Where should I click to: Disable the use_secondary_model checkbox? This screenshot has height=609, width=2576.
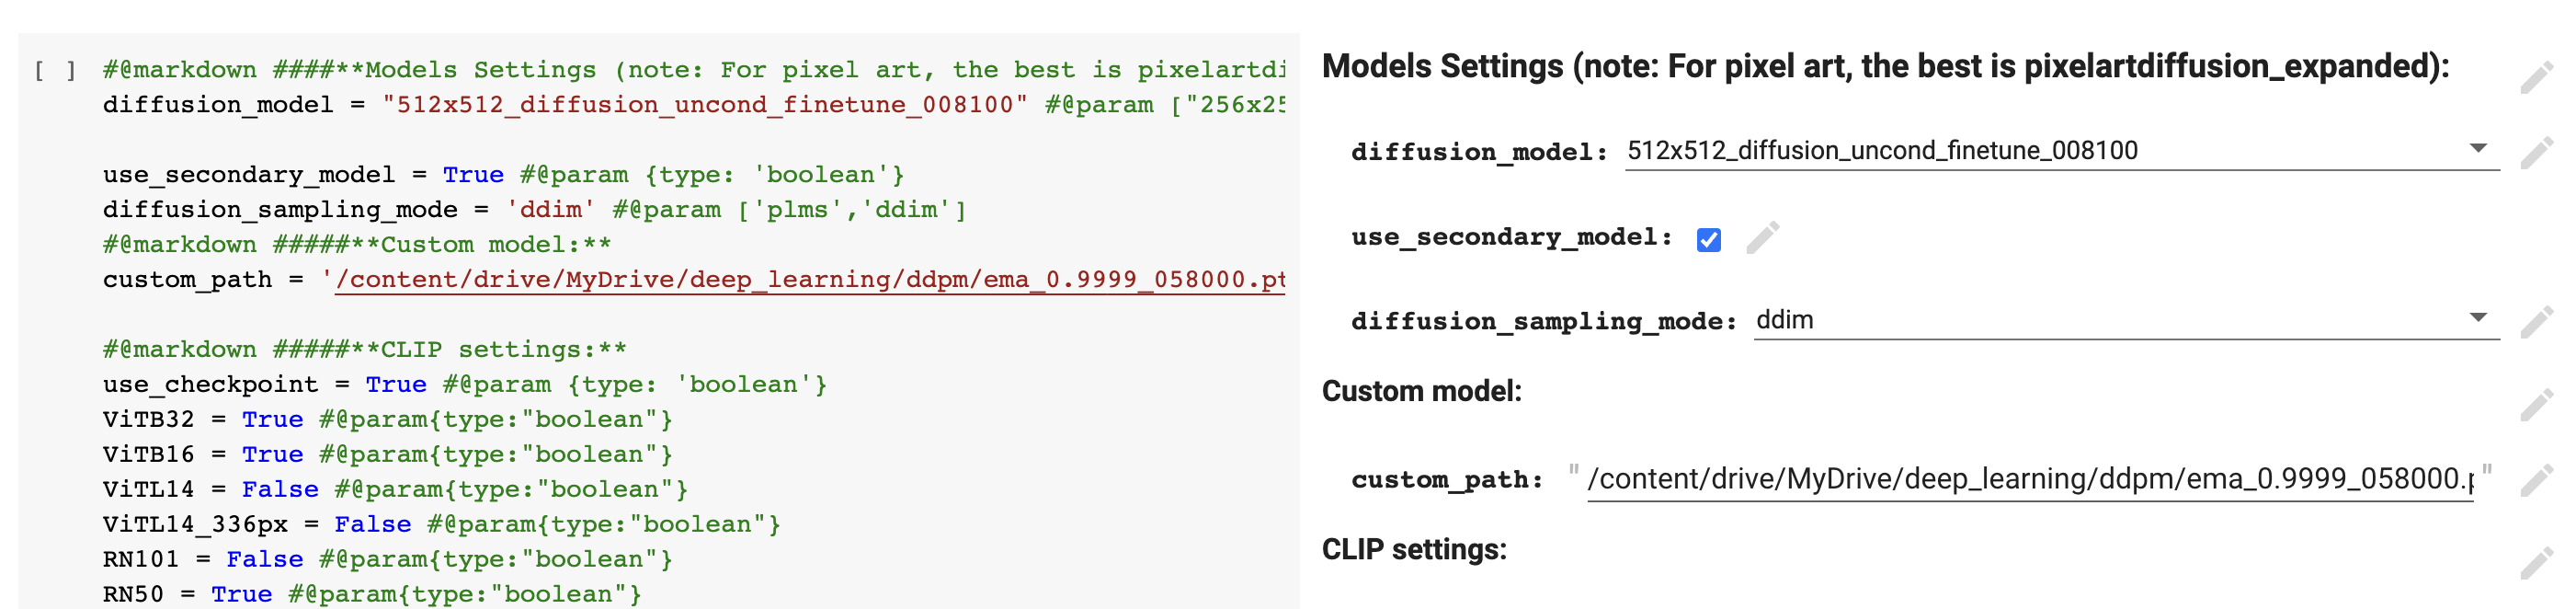click(x=1710, y=238)
